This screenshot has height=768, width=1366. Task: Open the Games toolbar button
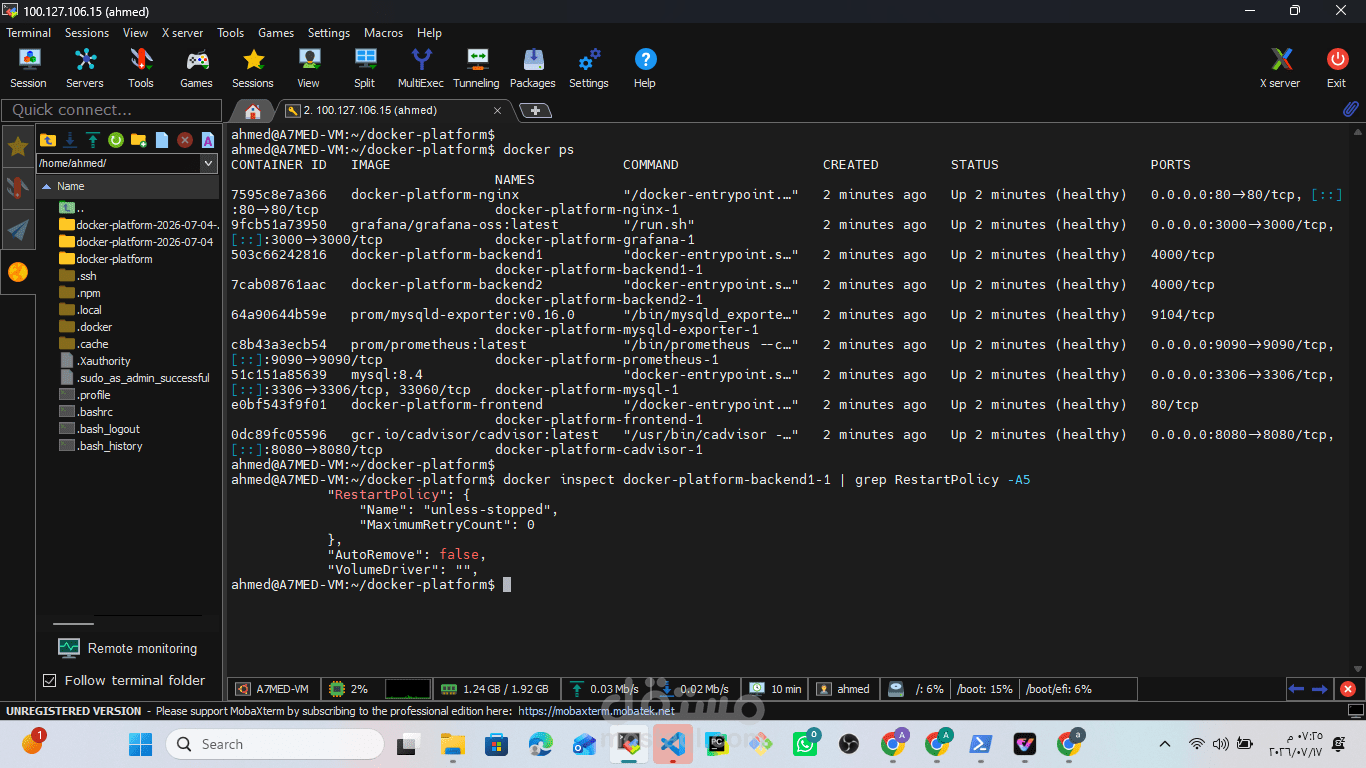point(196,68)
